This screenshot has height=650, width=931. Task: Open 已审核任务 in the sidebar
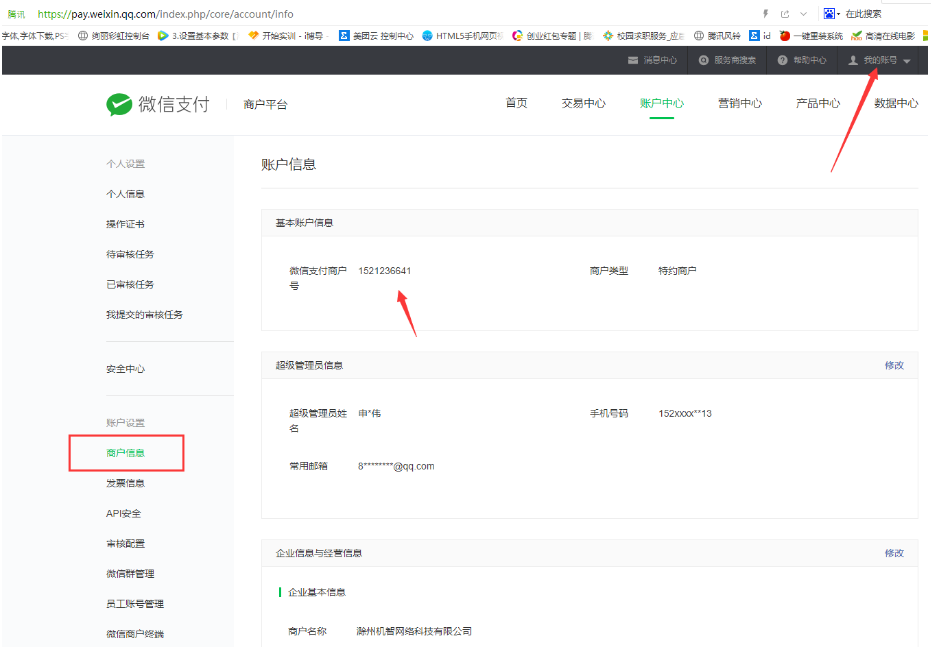130,285
